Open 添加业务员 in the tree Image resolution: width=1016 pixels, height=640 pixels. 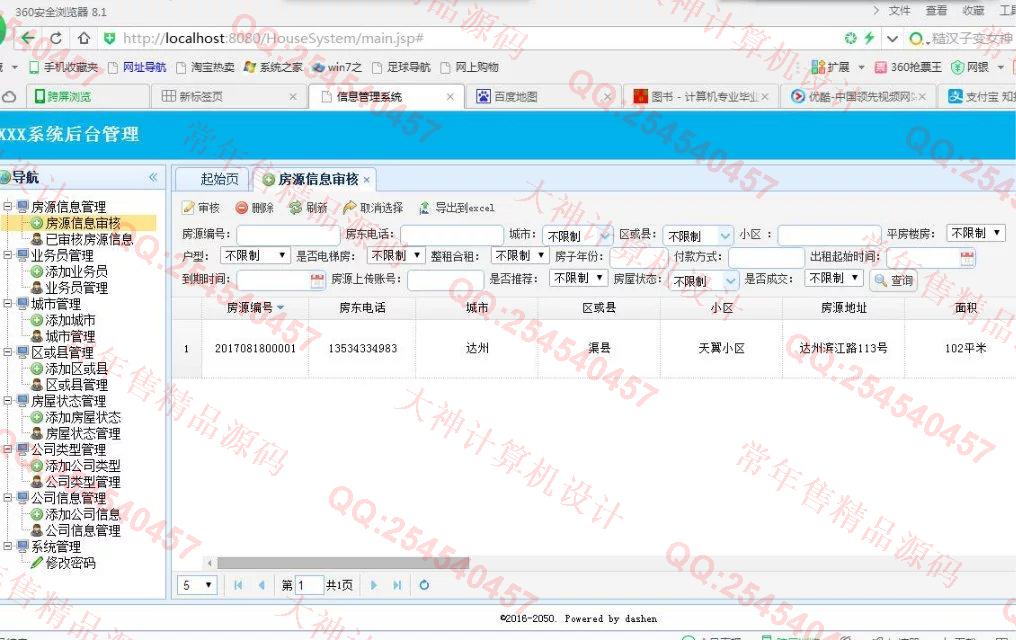(x=76, y=271)
